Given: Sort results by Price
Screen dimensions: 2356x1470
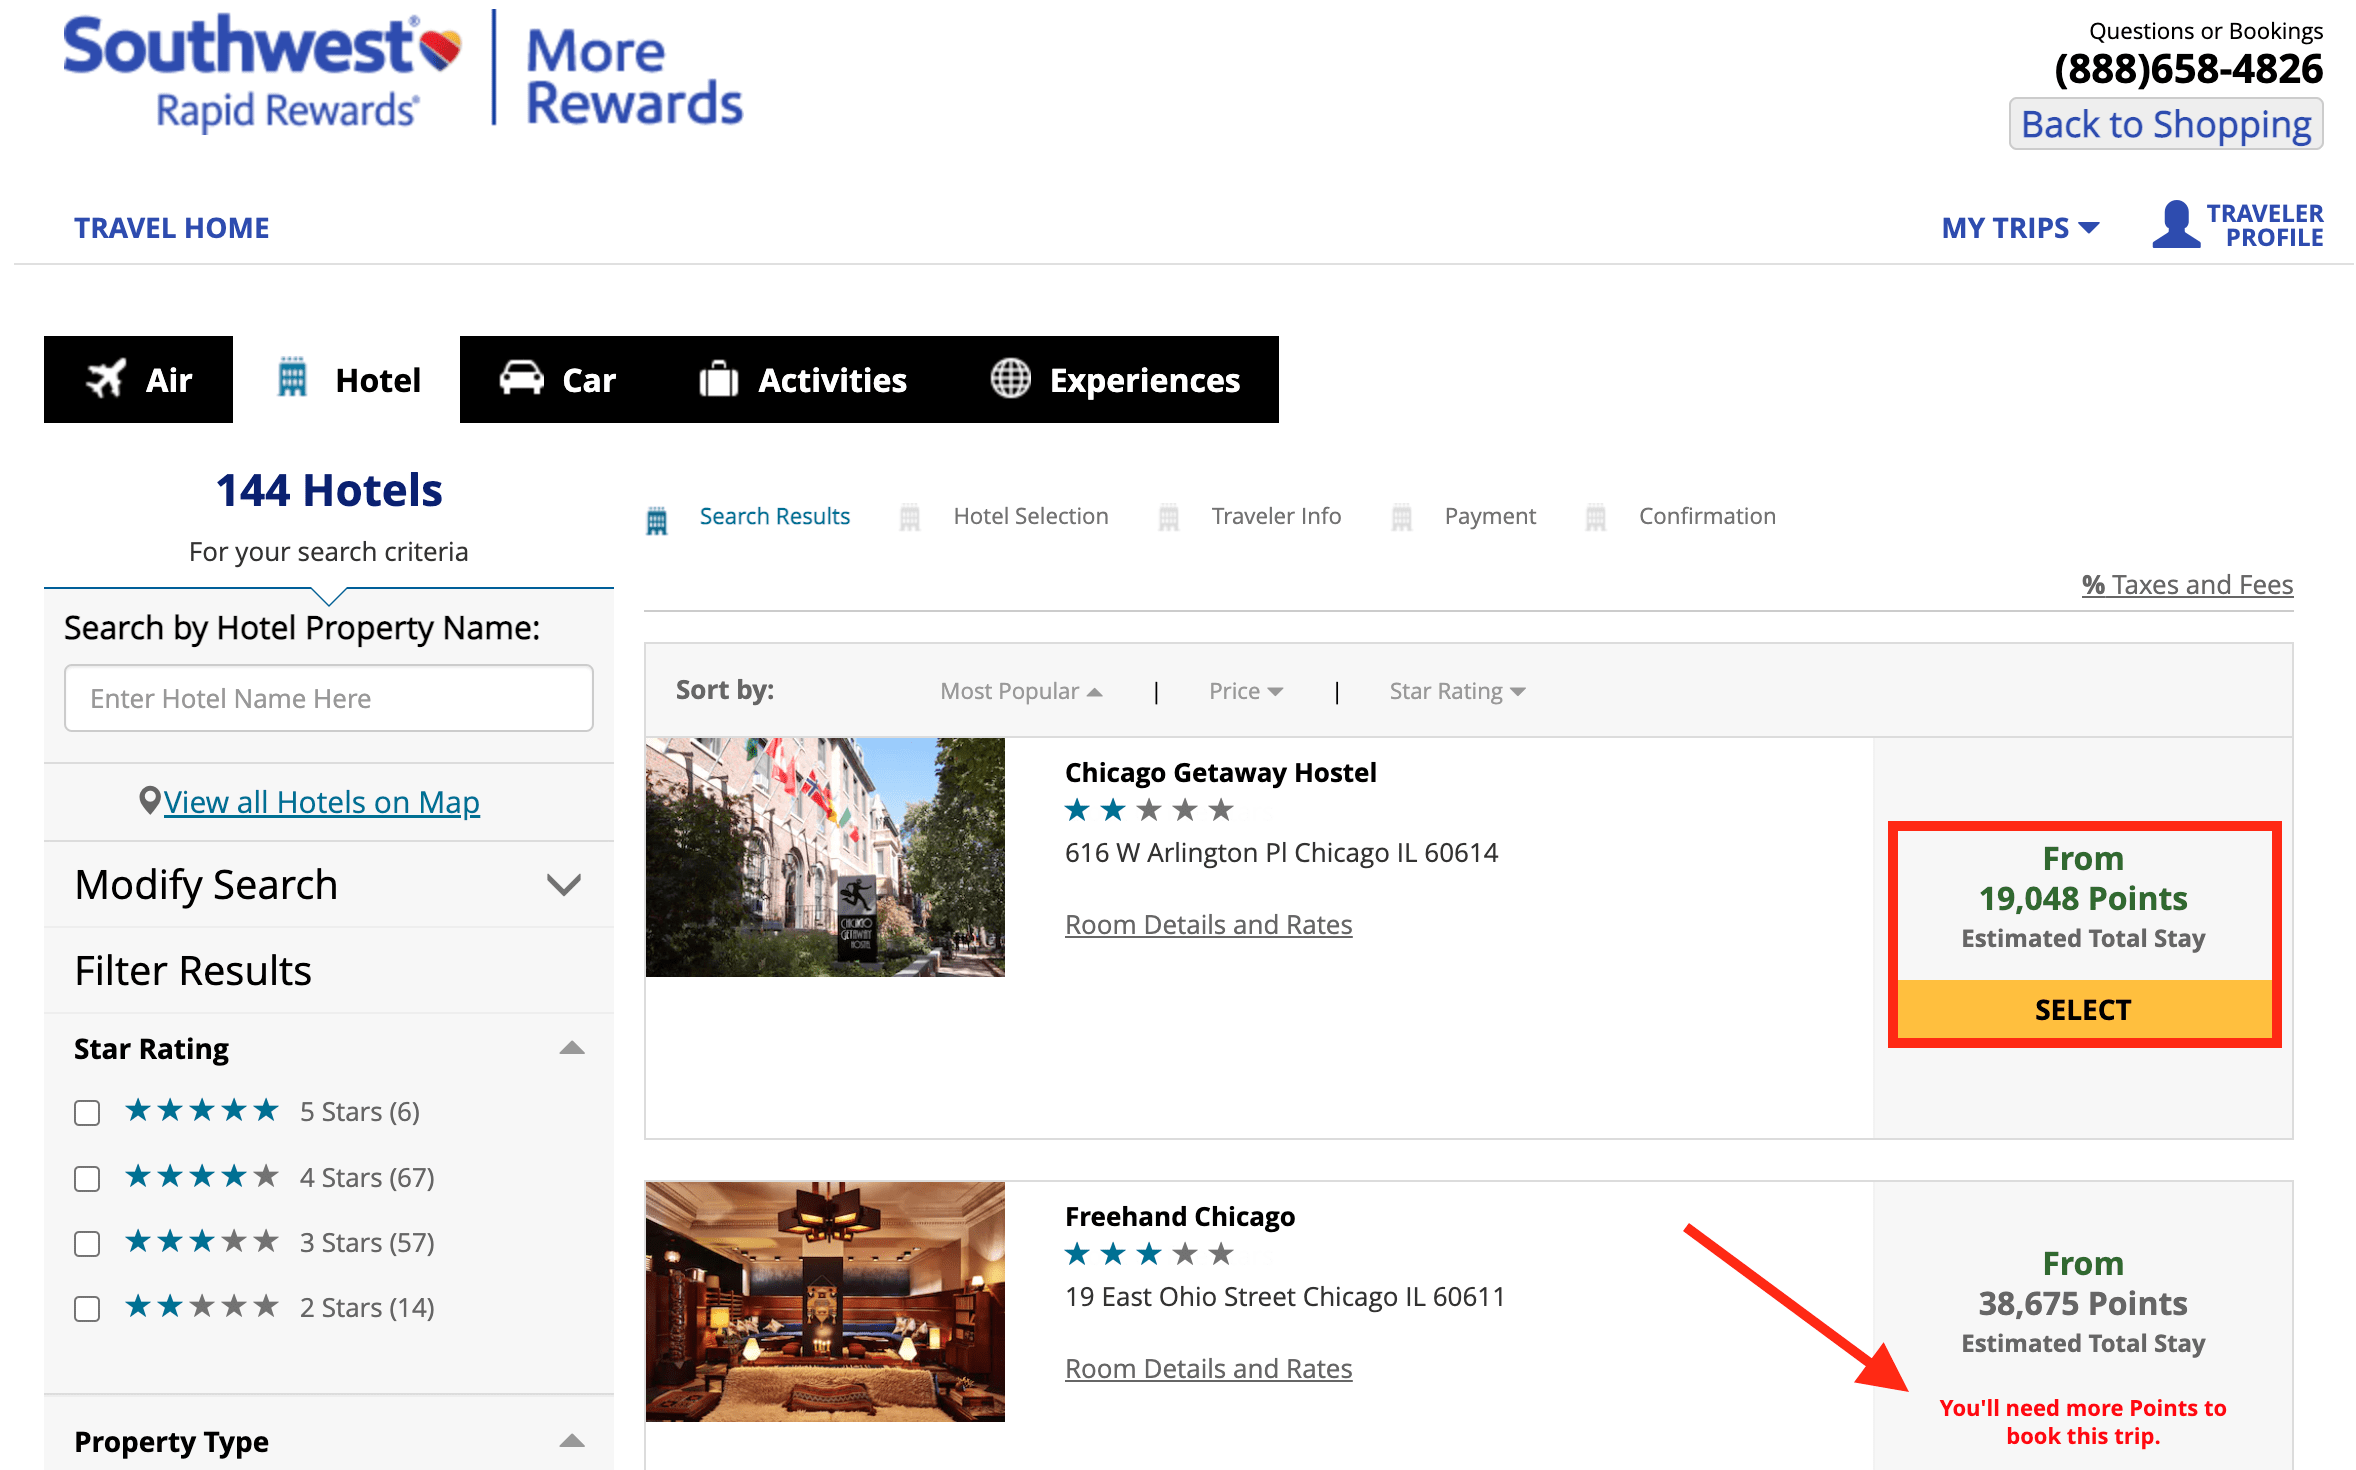Looking at the screenshot, I should [1245, 691].
